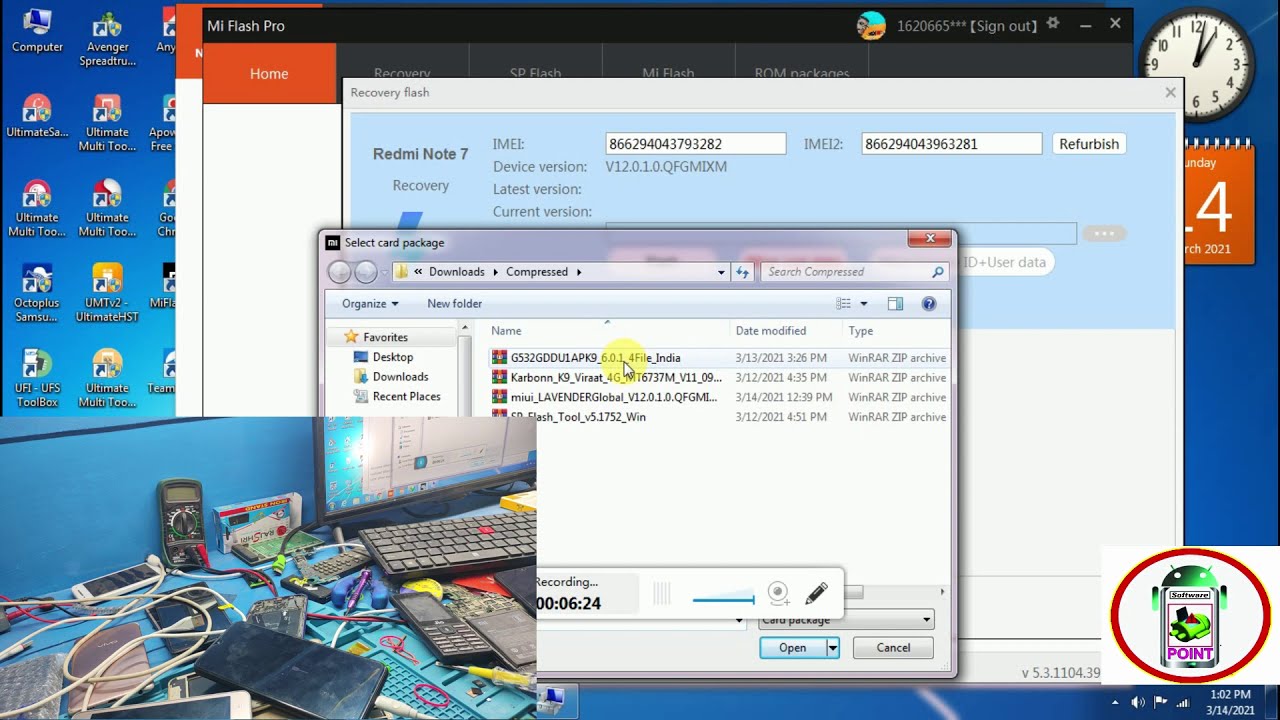Click the Search Compressed field
Image resolution: width=1280 pixels, height=720 pixels.
coord(853,272)
